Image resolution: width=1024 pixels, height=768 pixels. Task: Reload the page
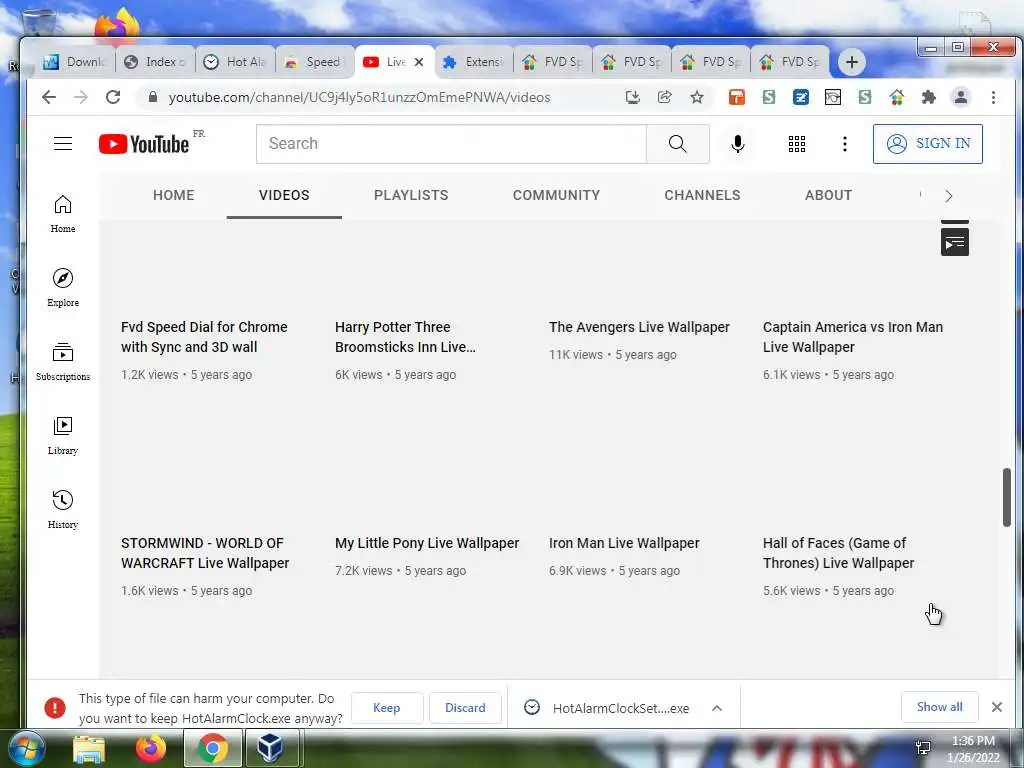click(x=113, y=97)
